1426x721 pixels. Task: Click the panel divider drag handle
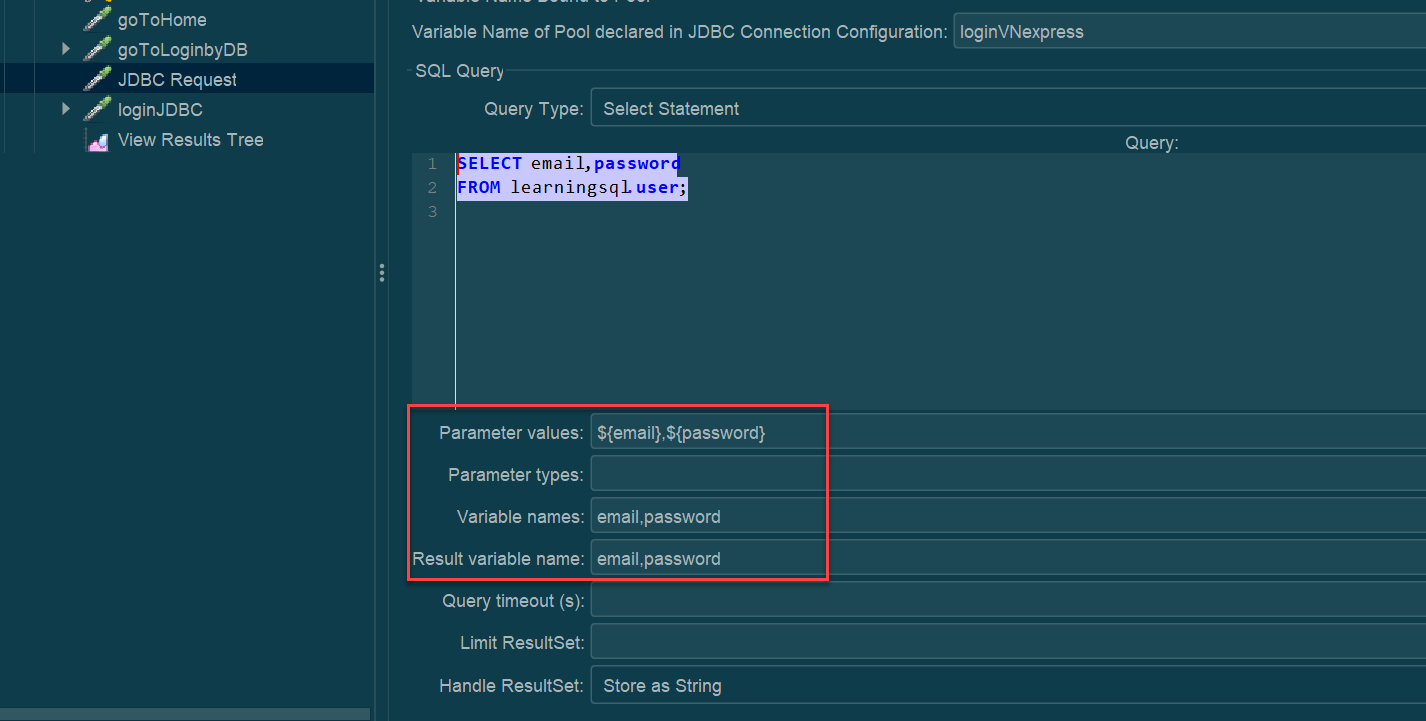coord(382,273)
